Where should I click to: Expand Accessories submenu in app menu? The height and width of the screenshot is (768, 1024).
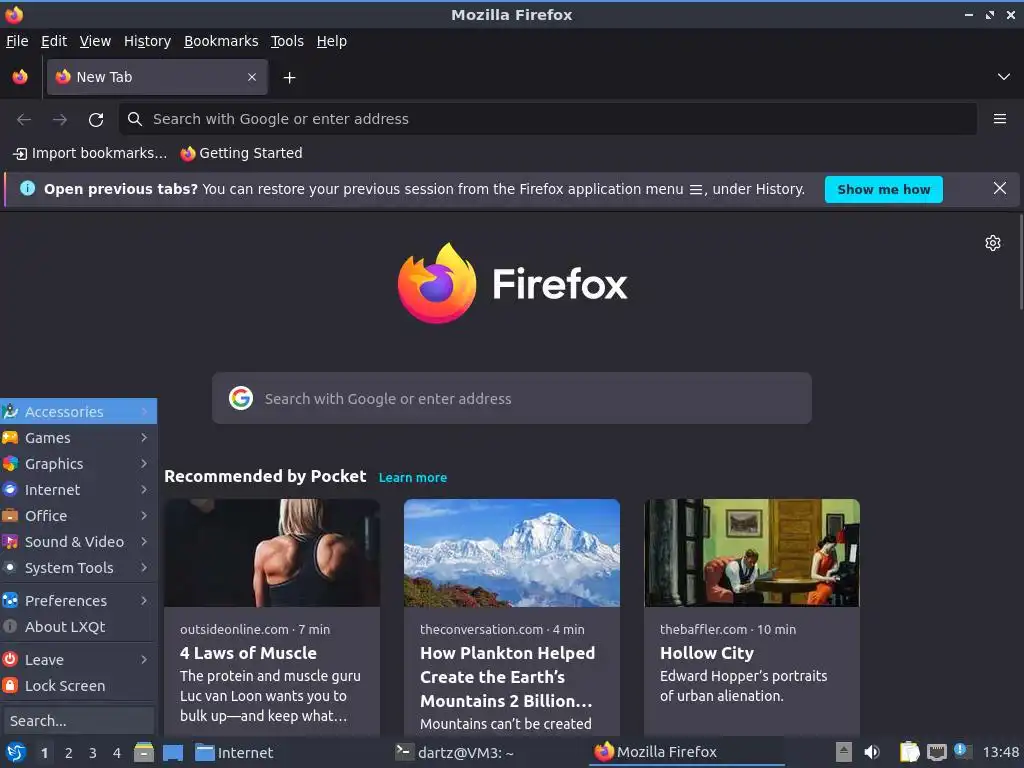tap(78, 411)
